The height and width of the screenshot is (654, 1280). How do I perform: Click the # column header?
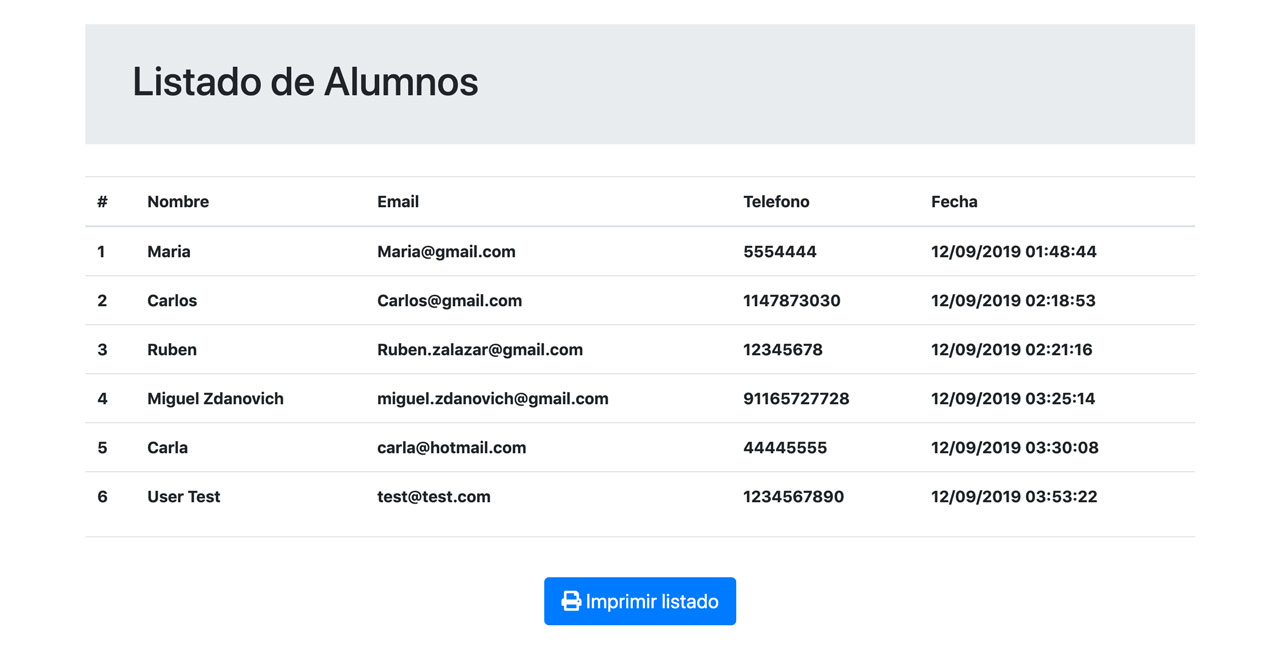click(102, 202)
